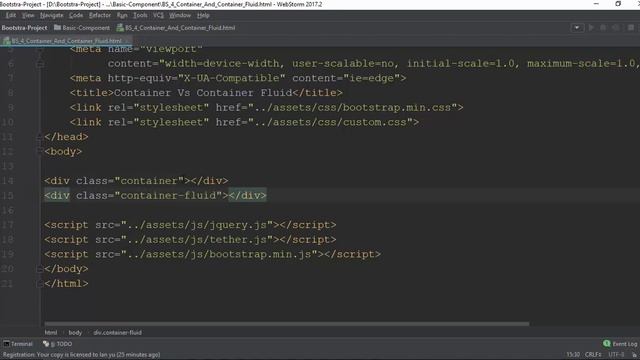640x360 pixels.
Task: Click the registration status message
Action: 82,355
